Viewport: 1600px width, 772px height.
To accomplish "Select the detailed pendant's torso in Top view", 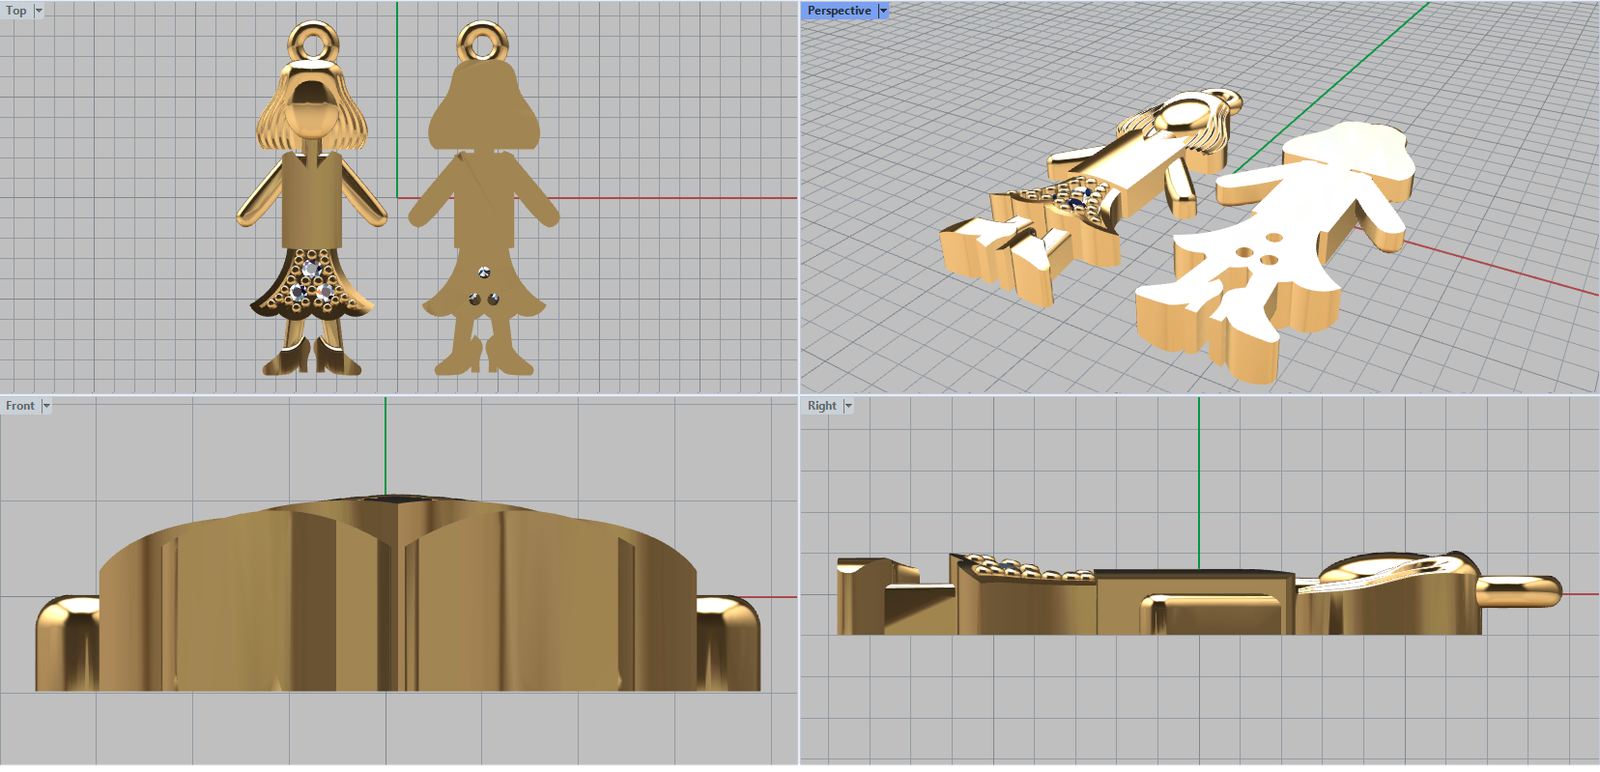I will [x=312, y=200].
